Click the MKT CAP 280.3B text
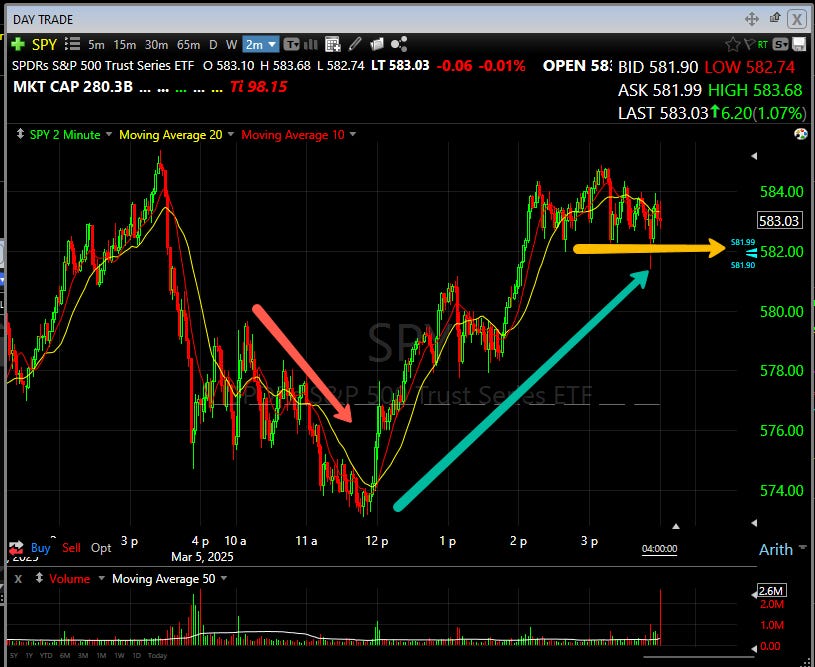This screenshot has height=667, width=815. click(x=73, y=86)
